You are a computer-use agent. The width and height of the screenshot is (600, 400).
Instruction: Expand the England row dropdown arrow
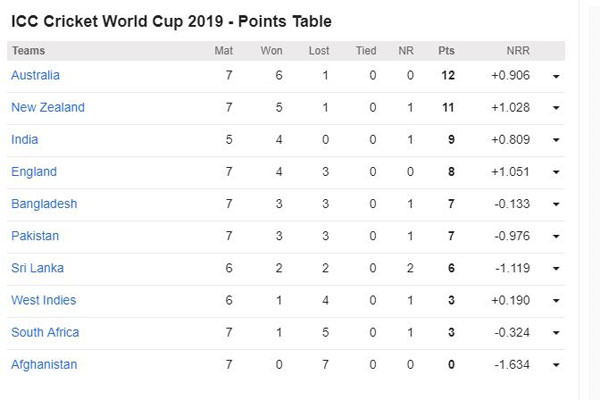tap(556, 172)
